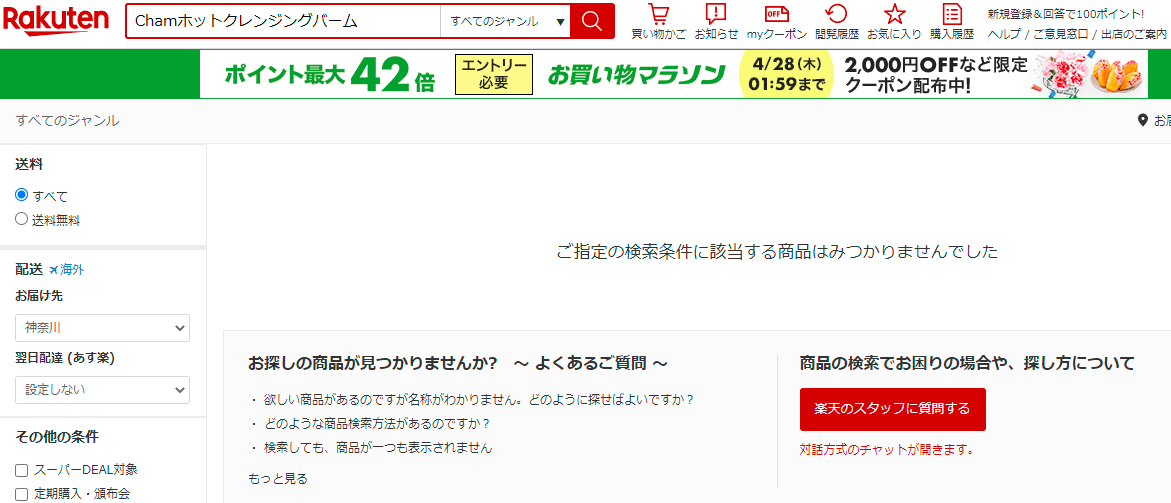Click the お買い物マラソン promotional banner
The image size is (1171, 503).
pyautogui.click(x=674, y=74)
